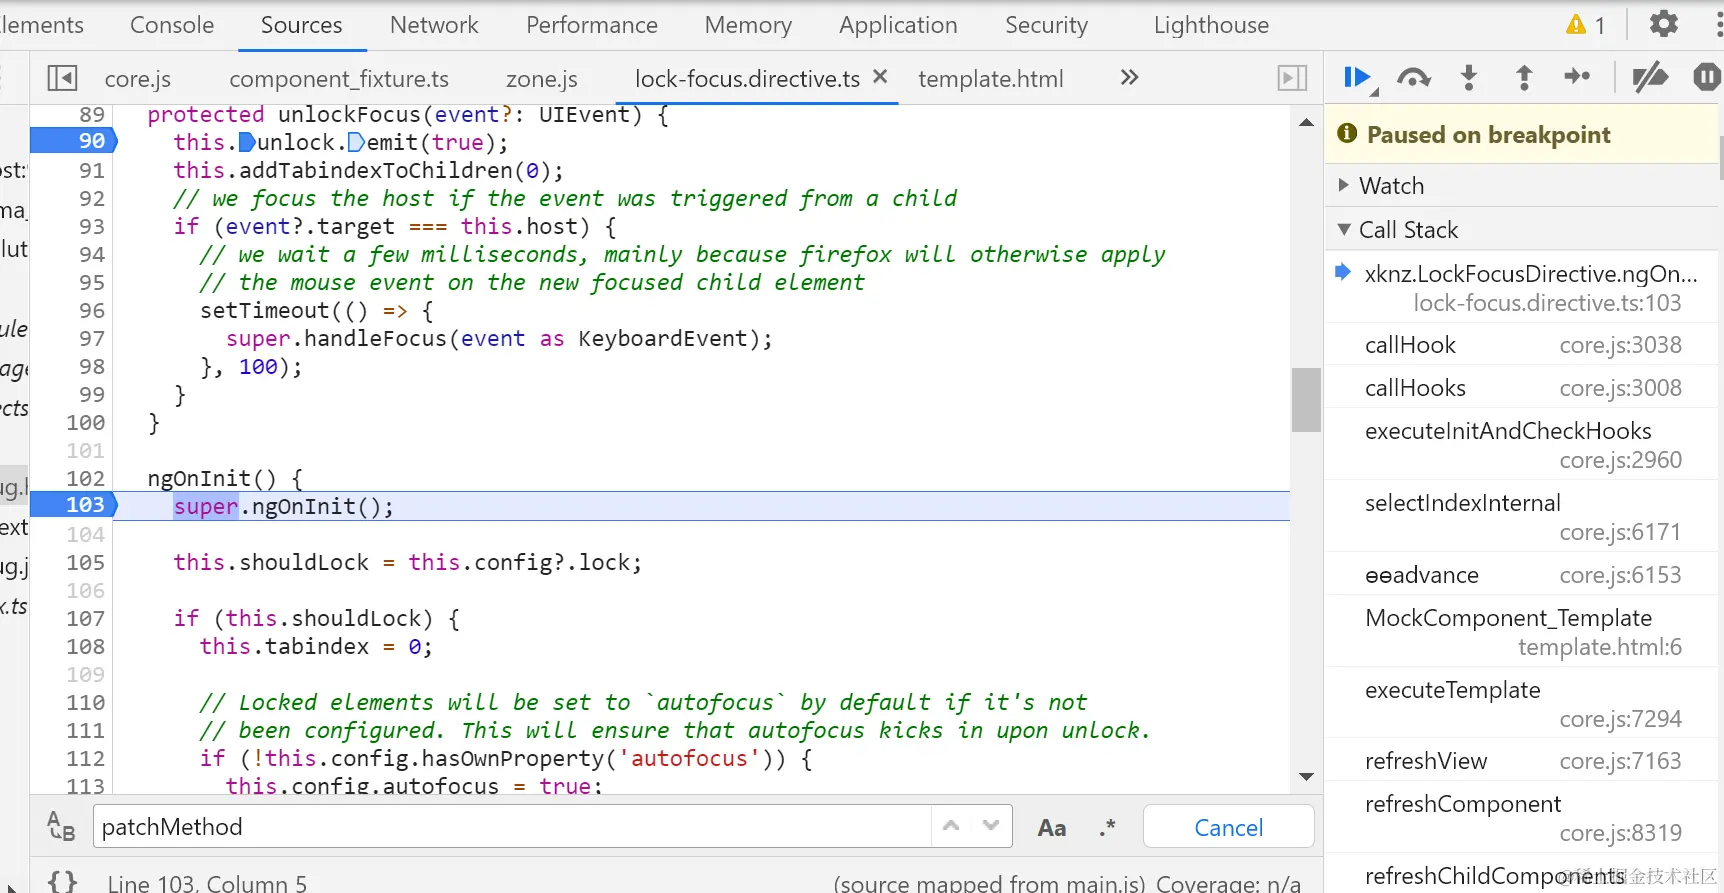Click inline breakpoint marker before unlock
The width and height of the screenshot is (1724, 893).
248,143
